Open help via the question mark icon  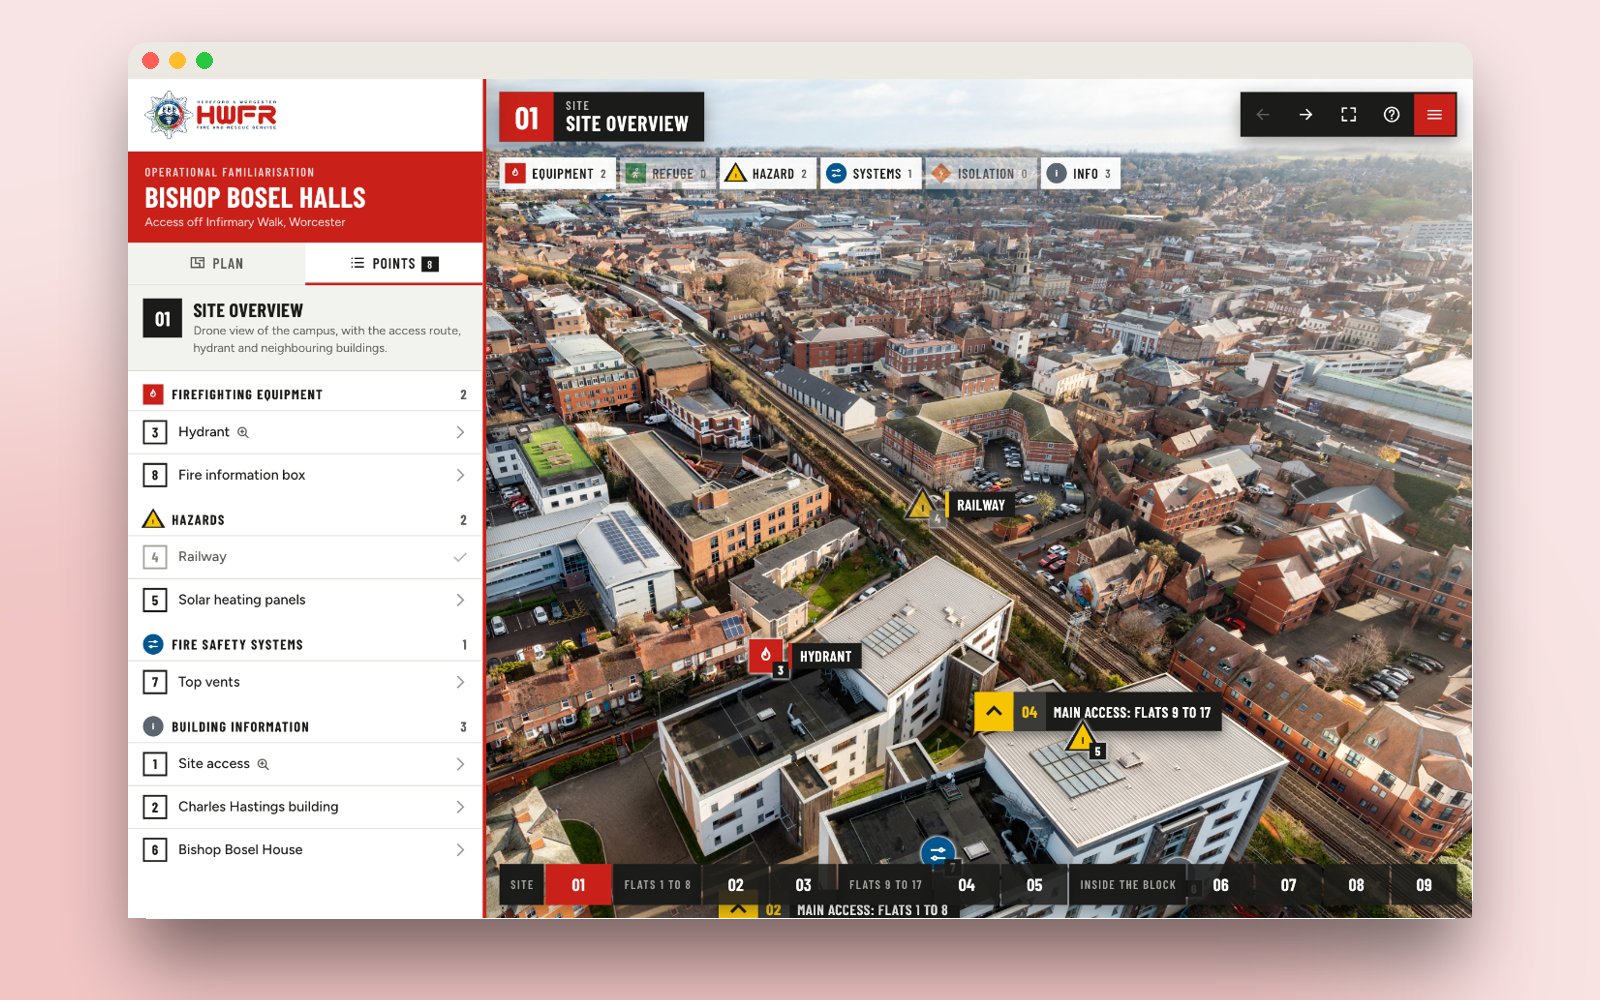tap(1391, 115)
